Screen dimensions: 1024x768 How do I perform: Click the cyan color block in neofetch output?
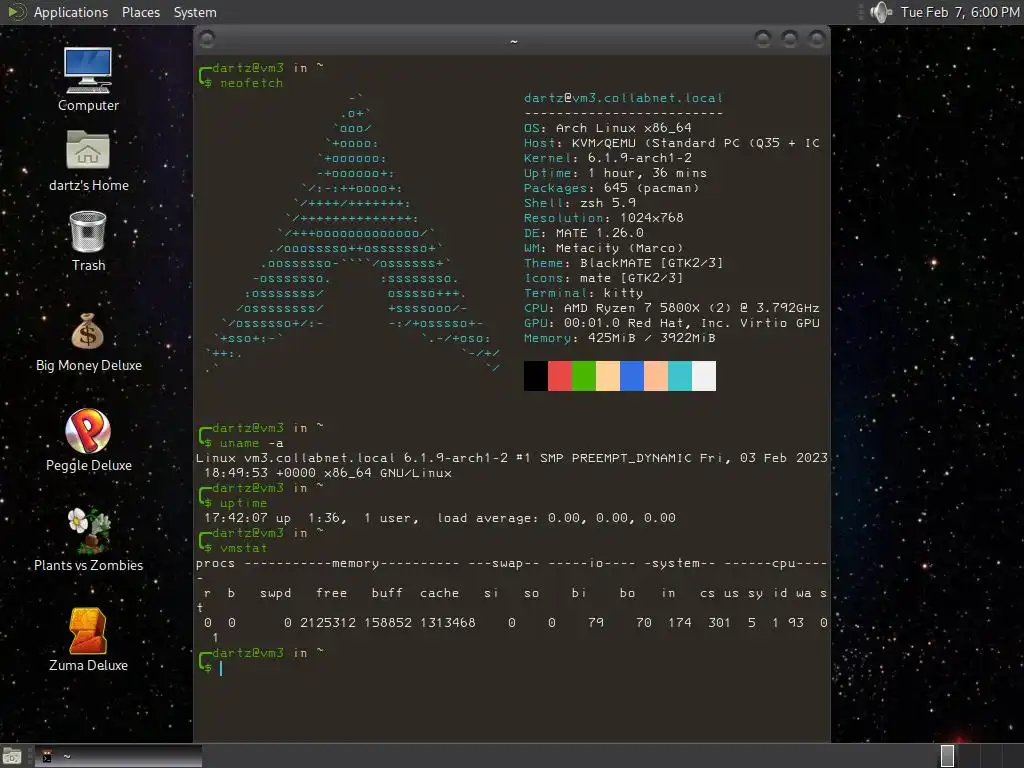tap(680, 376)
